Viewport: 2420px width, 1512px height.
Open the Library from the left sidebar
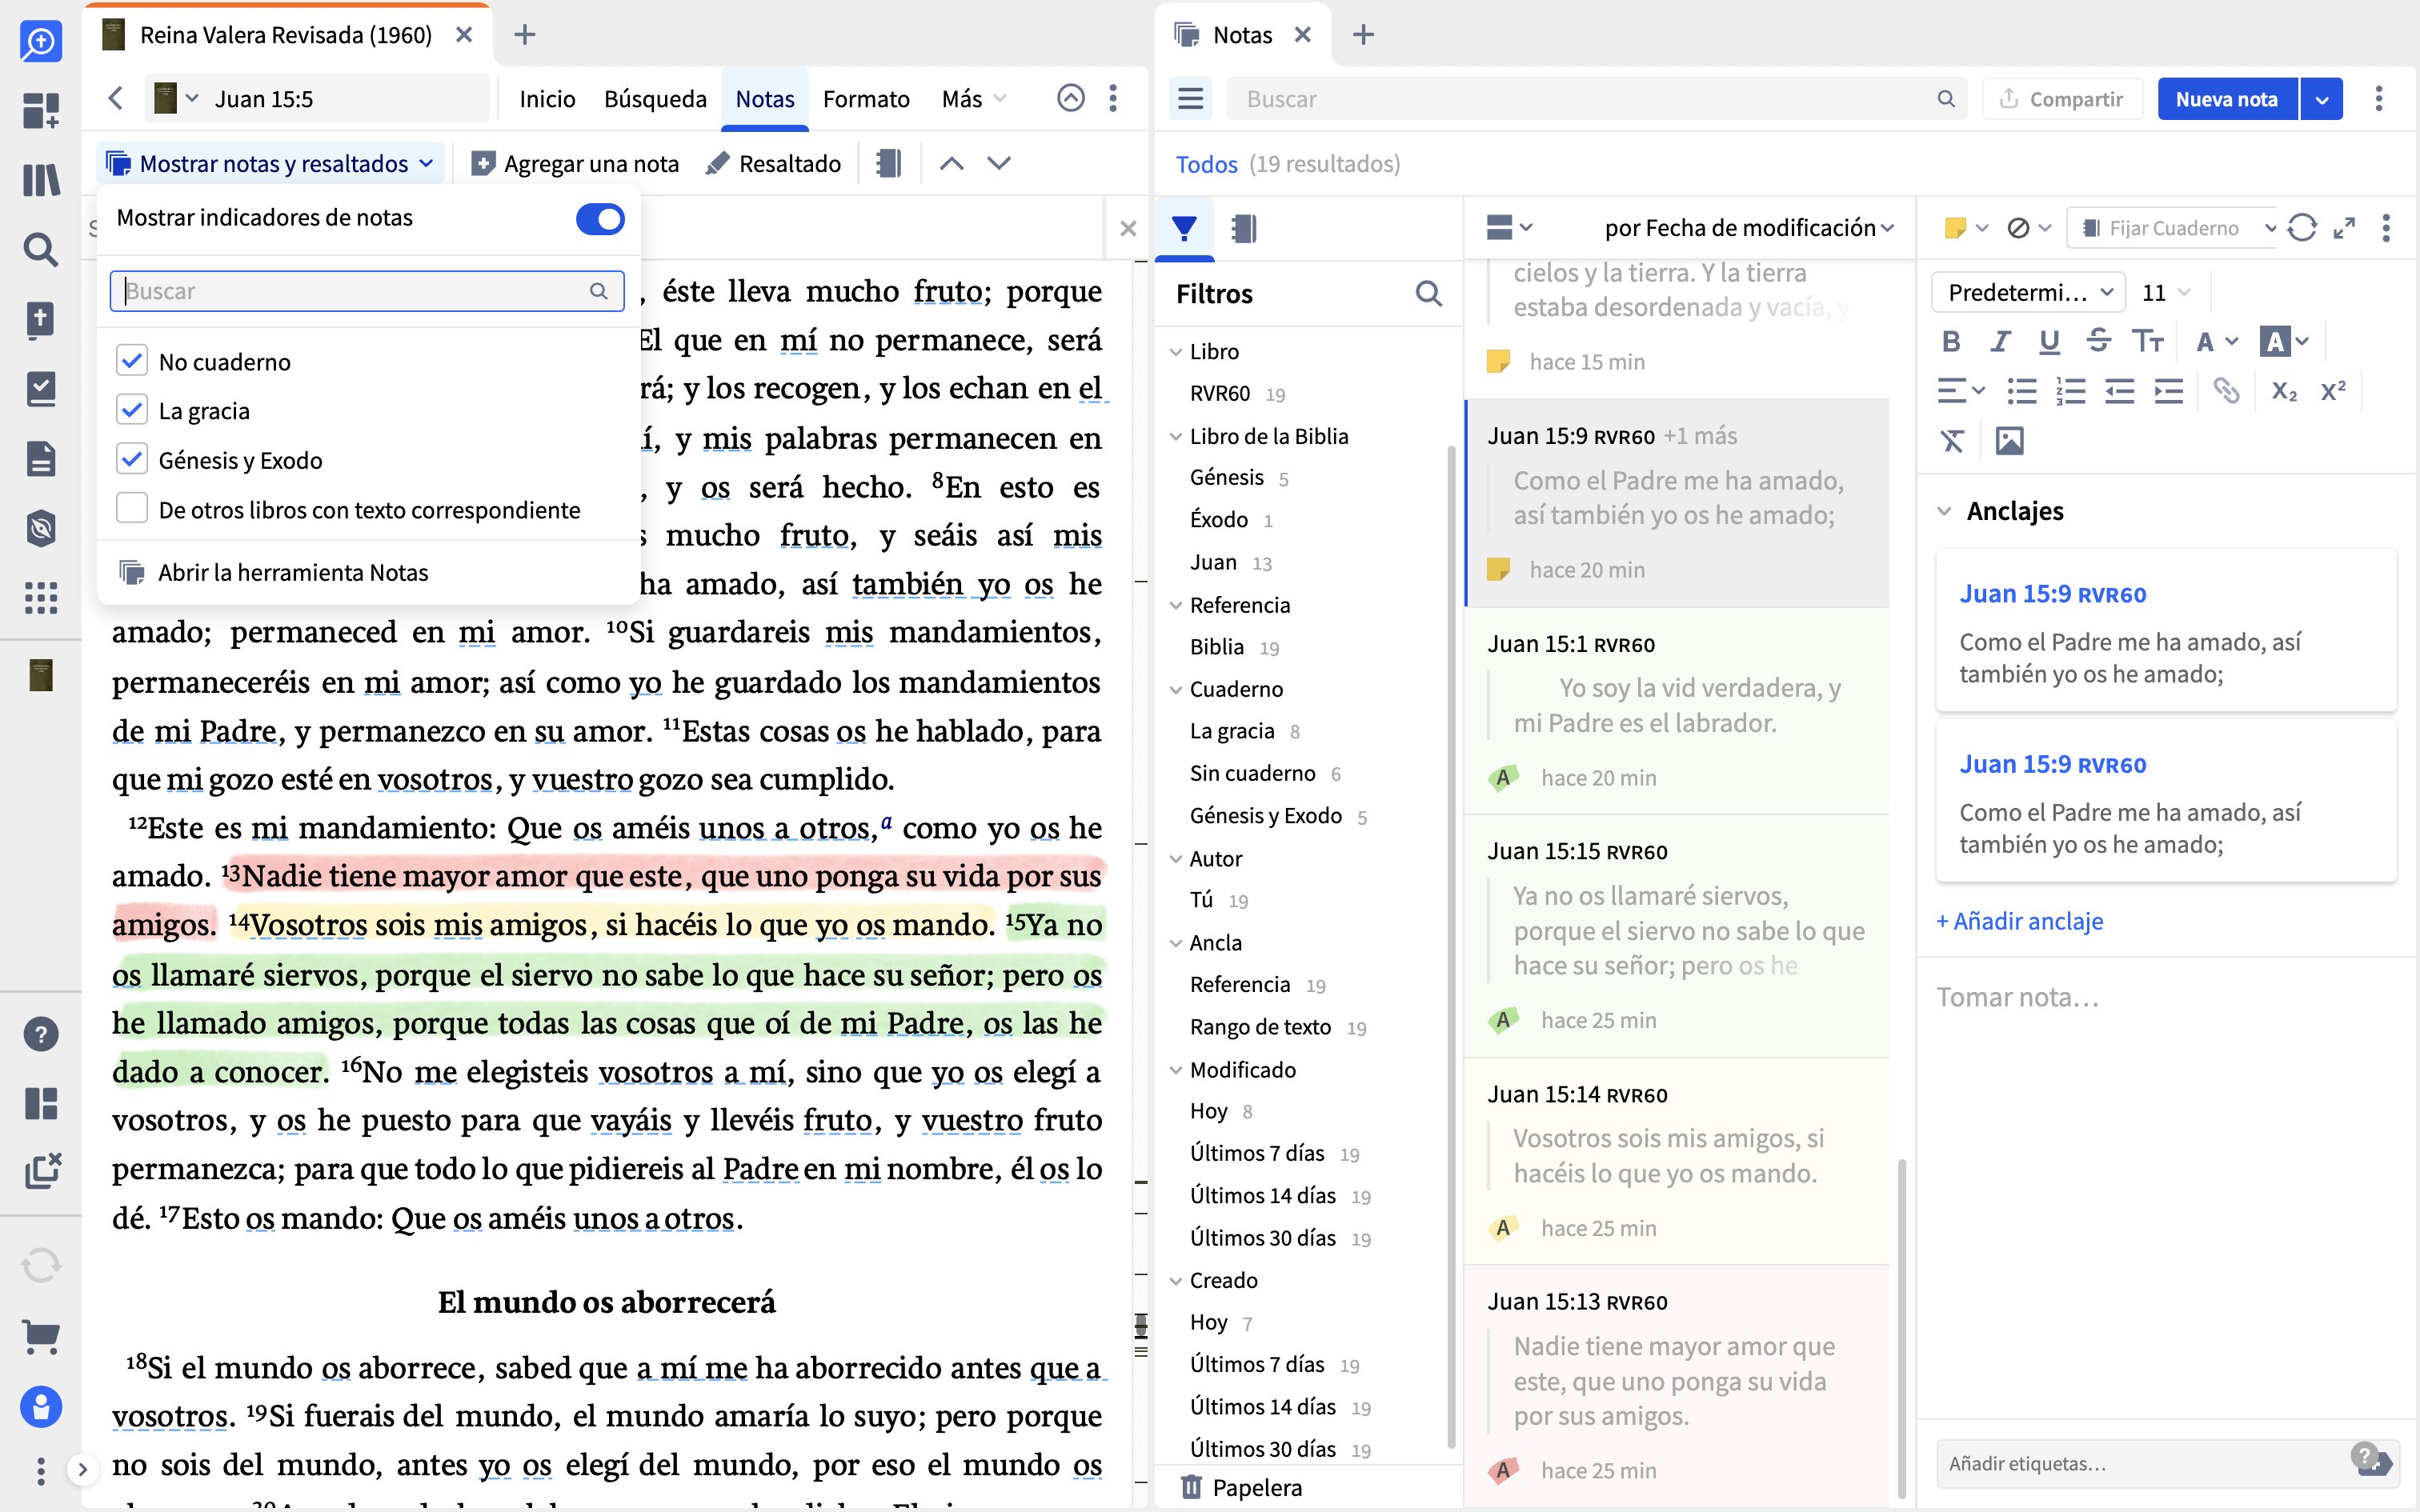click(40, 180)
